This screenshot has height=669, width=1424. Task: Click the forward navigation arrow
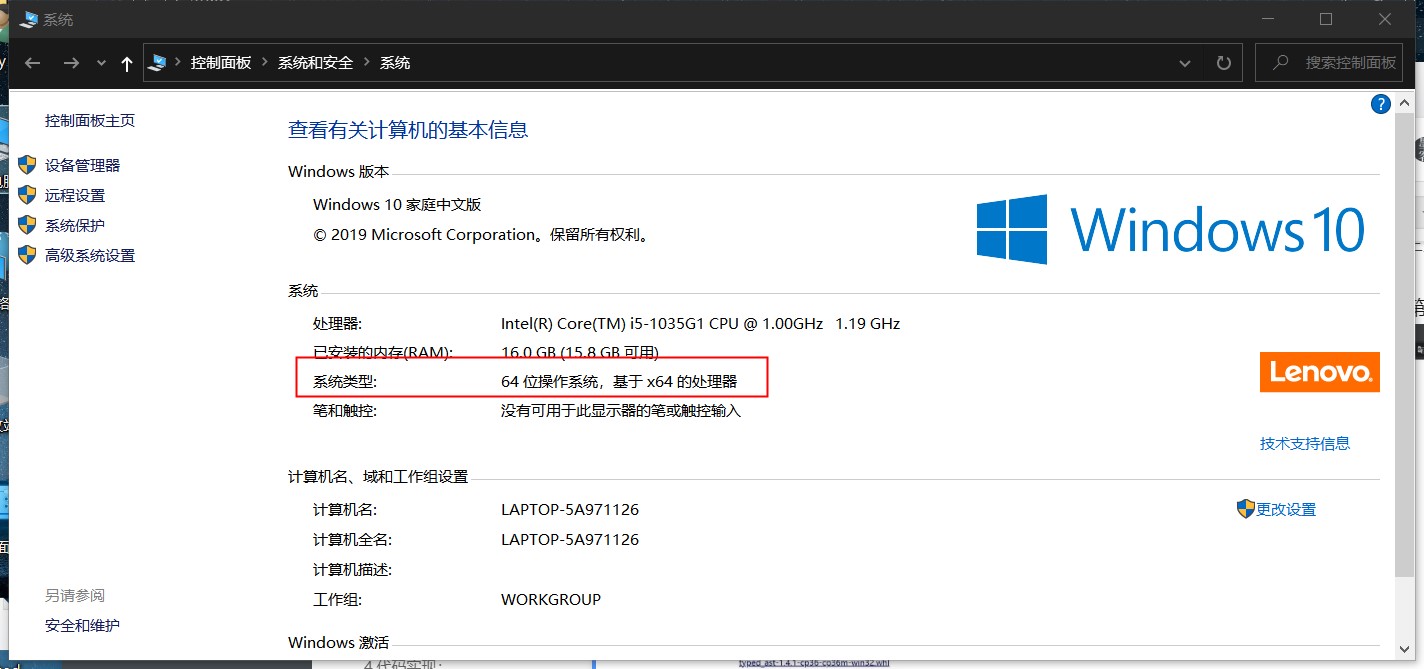[x=71, y=62]
